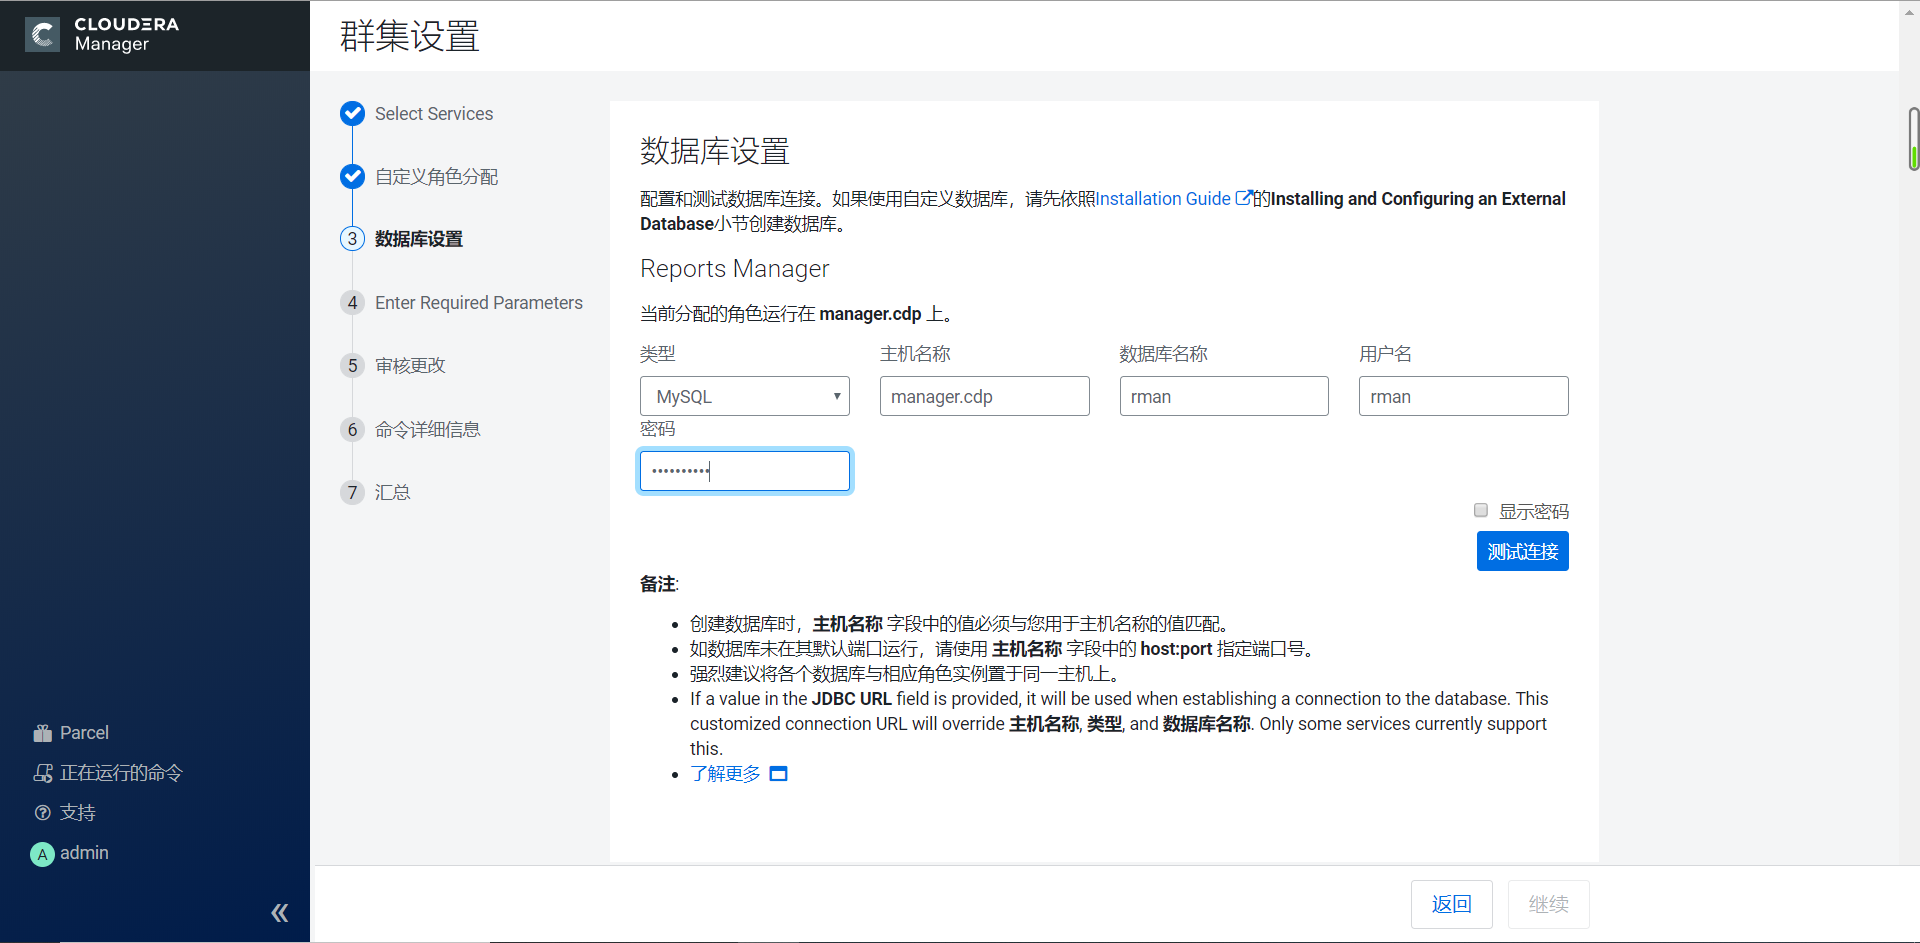Screen dimensions: 1920x943
Task: Select the 命令详细信息 step label
Action: 428,430
